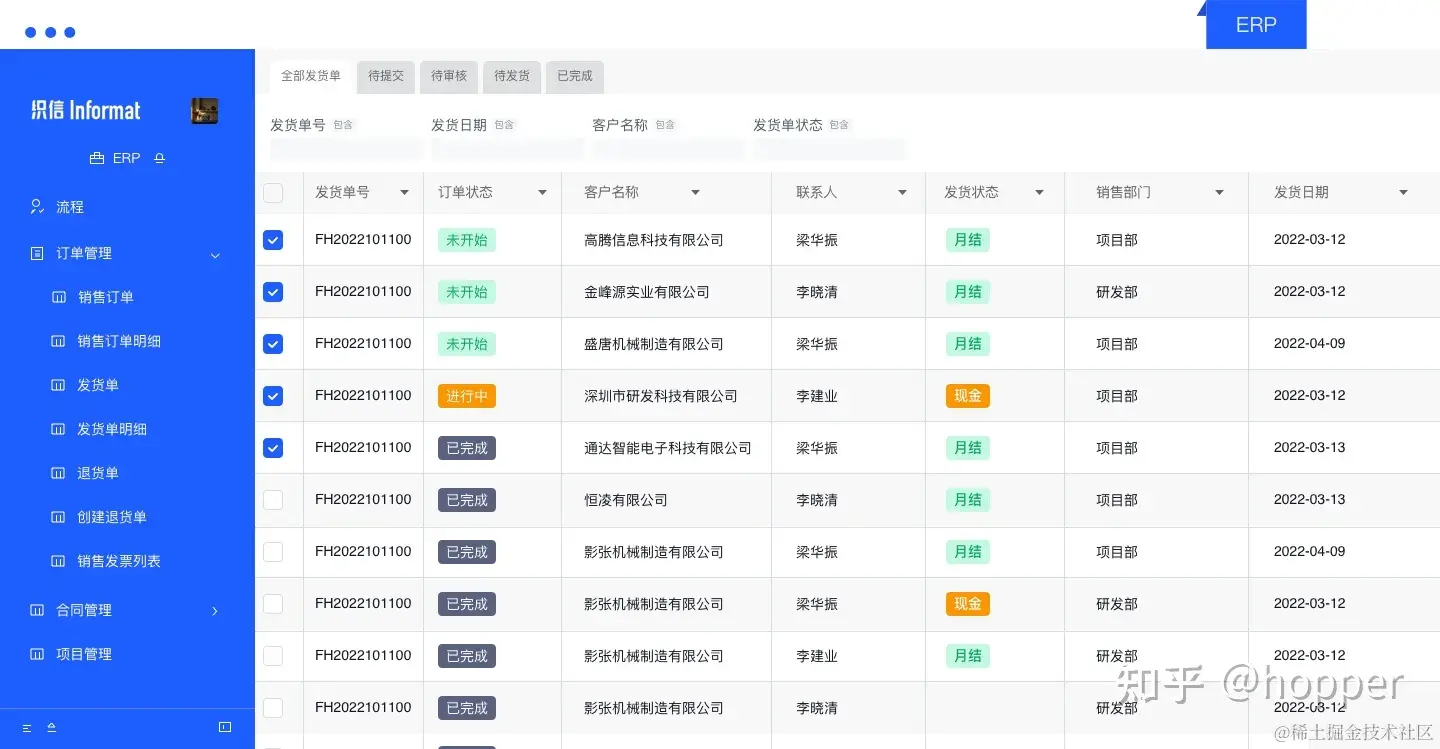Image resolution: width=1440 pixels, height=749 pixels.
Task: Click the icon beside 发货单 in sidebar
Action: point(58,386)
